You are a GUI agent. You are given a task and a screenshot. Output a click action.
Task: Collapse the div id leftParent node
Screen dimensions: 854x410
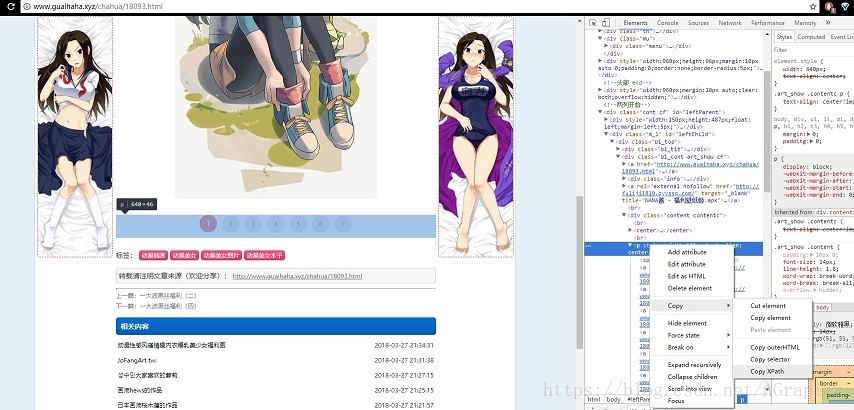tap(600, 112)
